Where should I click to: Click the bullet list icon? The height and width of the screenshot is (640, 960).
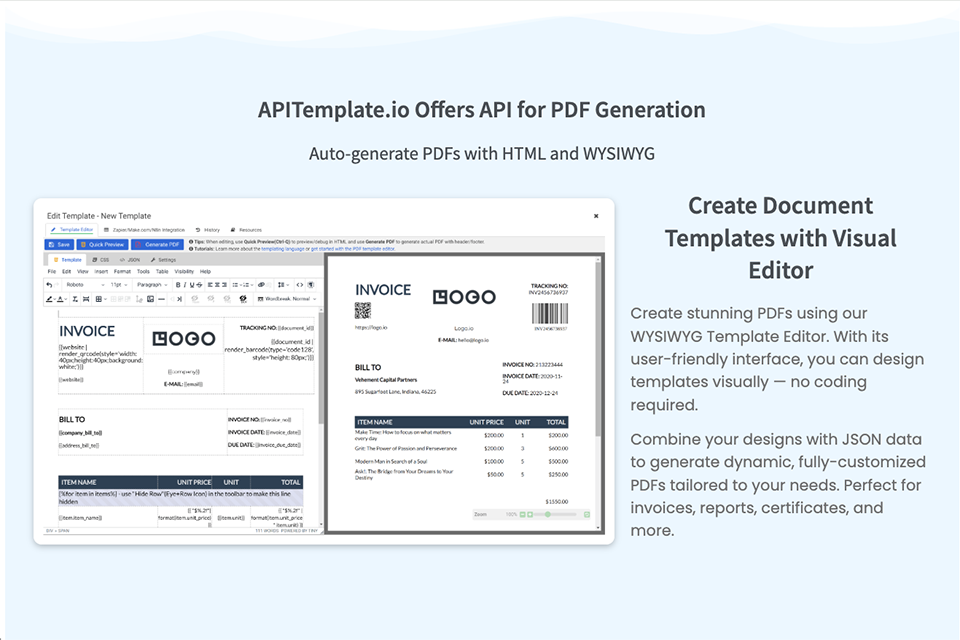tap(235, 285)
